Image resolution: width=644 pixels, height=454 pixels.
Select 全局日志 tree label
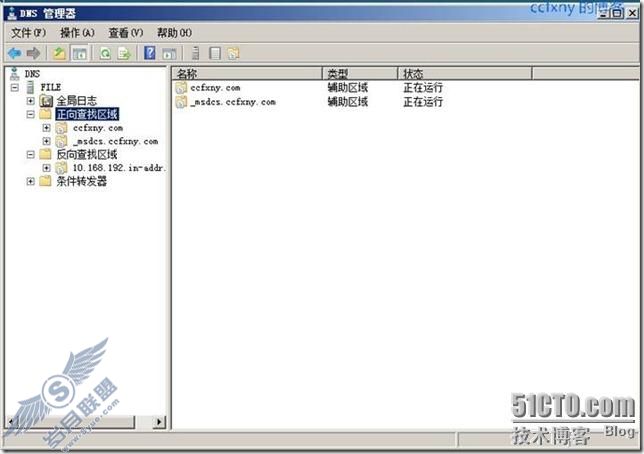pyautogui.click(x=76, y=101)
